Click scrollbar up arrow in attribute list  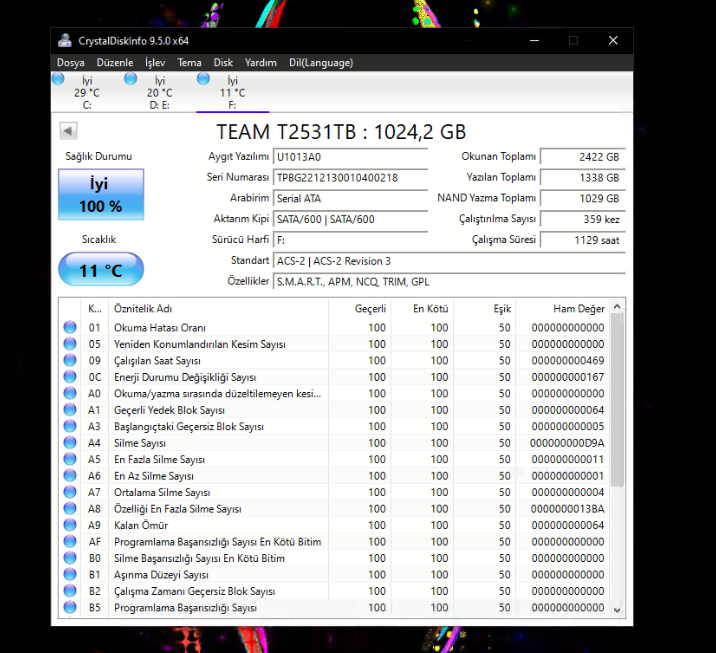pos(617,307)
